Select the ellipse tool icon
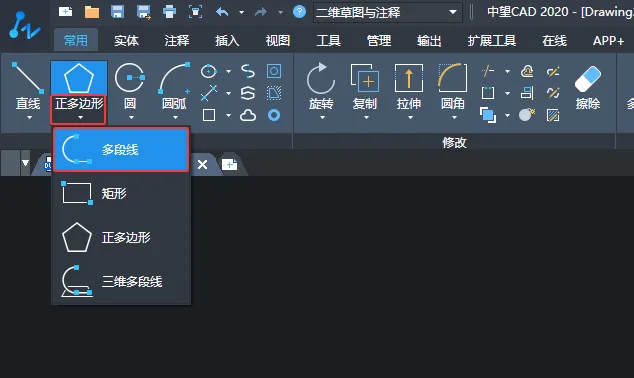 (209, 72)
